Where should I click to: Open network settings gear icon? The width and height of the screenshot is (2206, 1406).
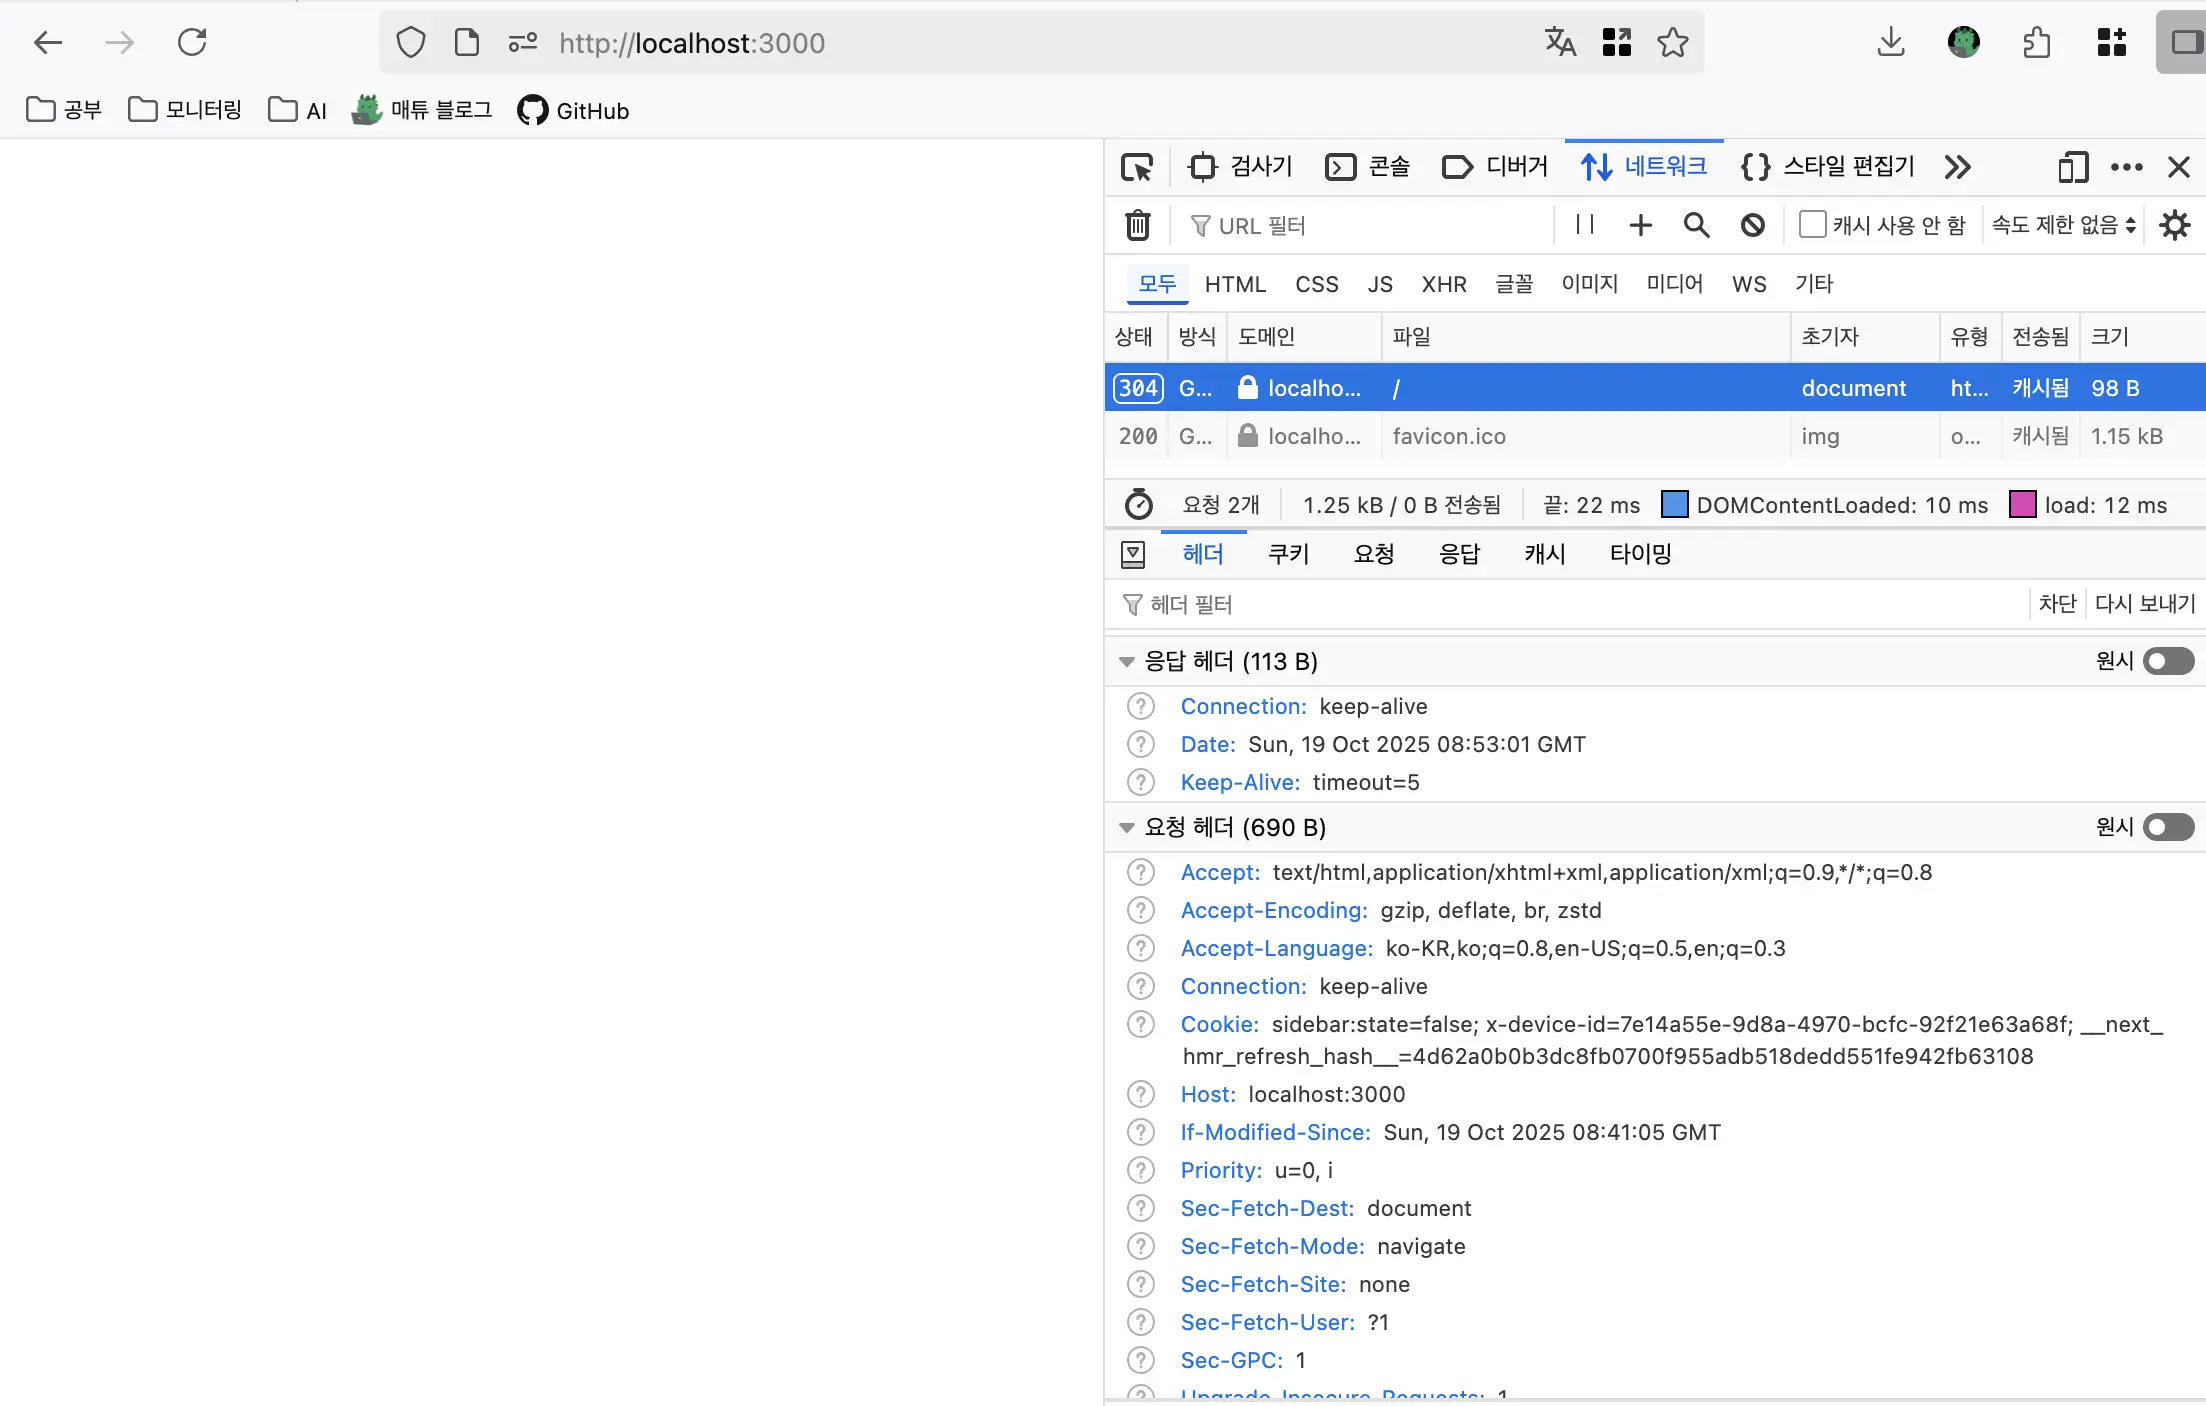coord(2174,225)
